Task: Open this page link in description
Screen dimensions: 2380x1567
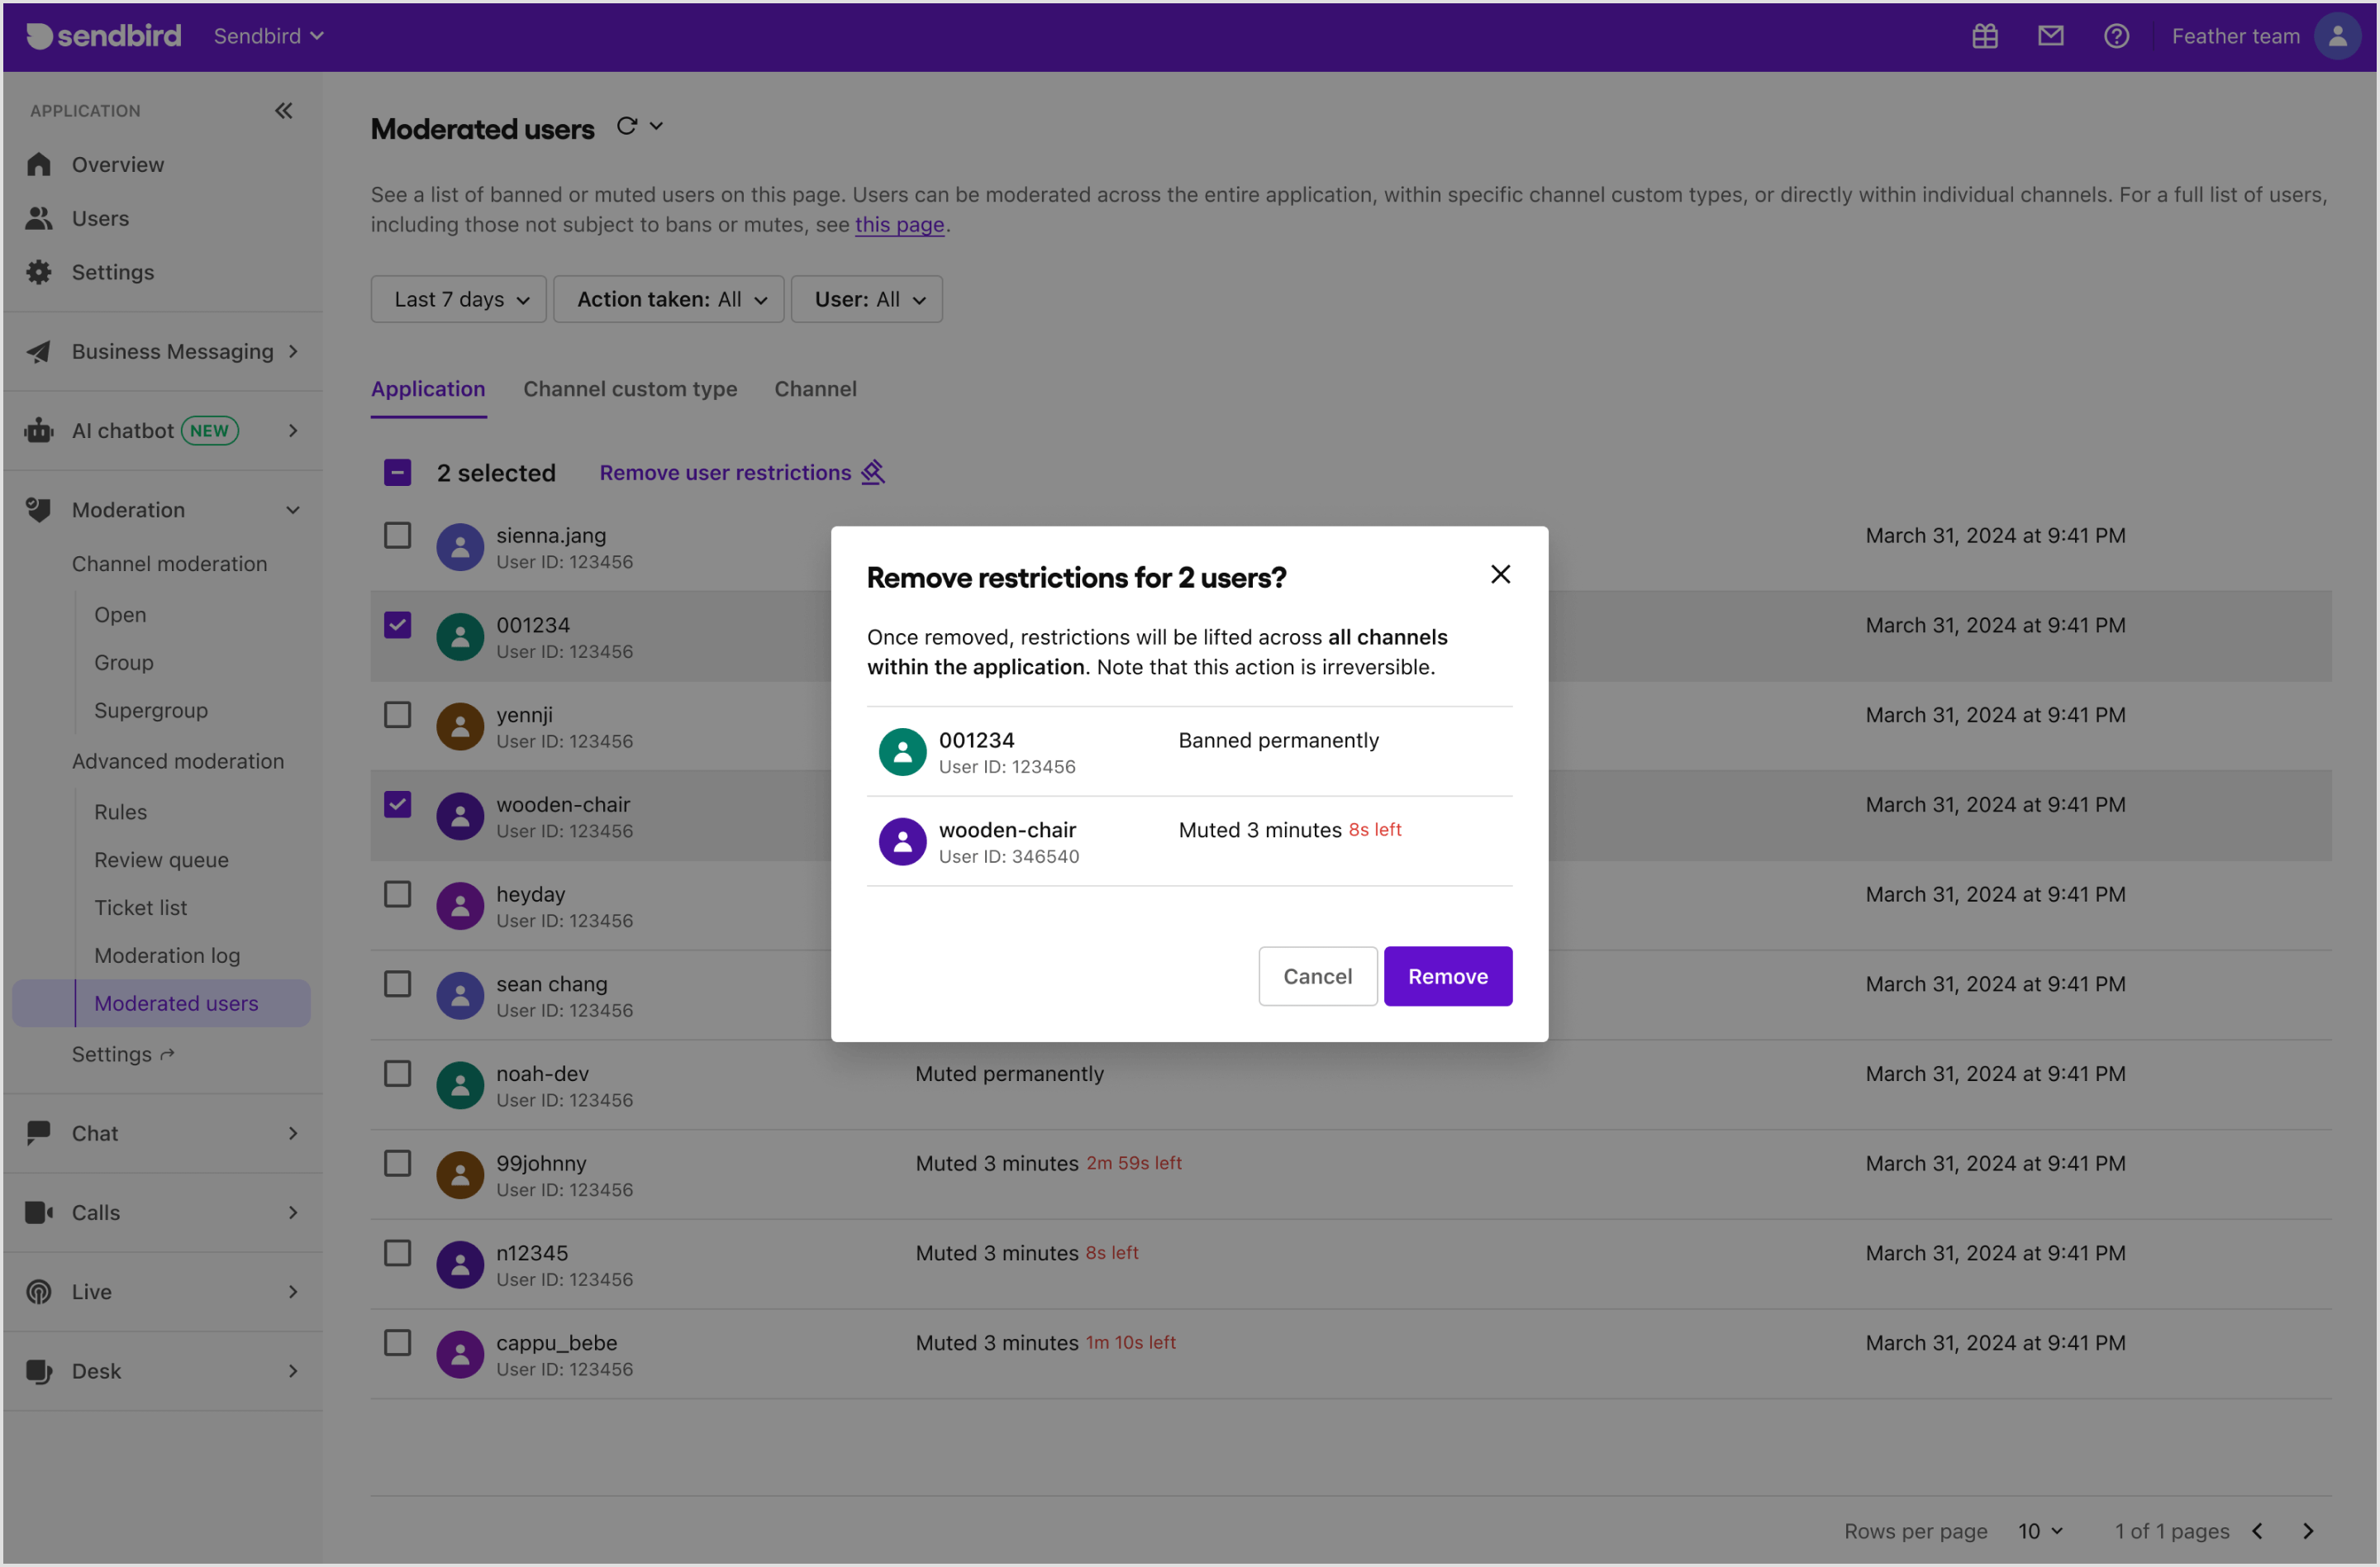Action: (899, 224)
